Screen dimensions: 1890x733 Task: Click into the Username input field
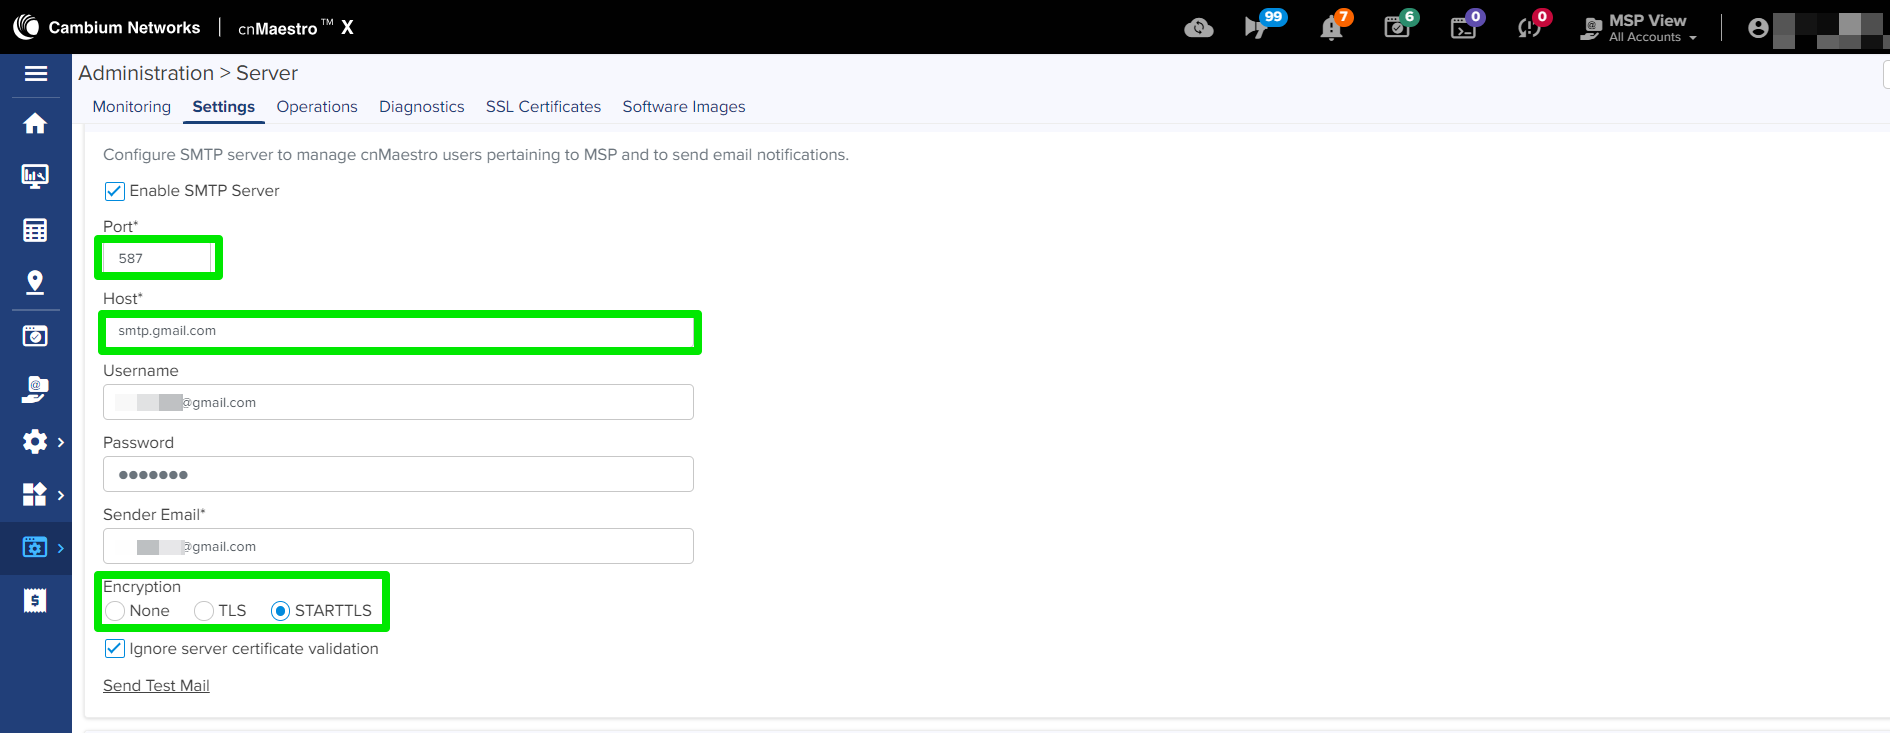(398, 402)
